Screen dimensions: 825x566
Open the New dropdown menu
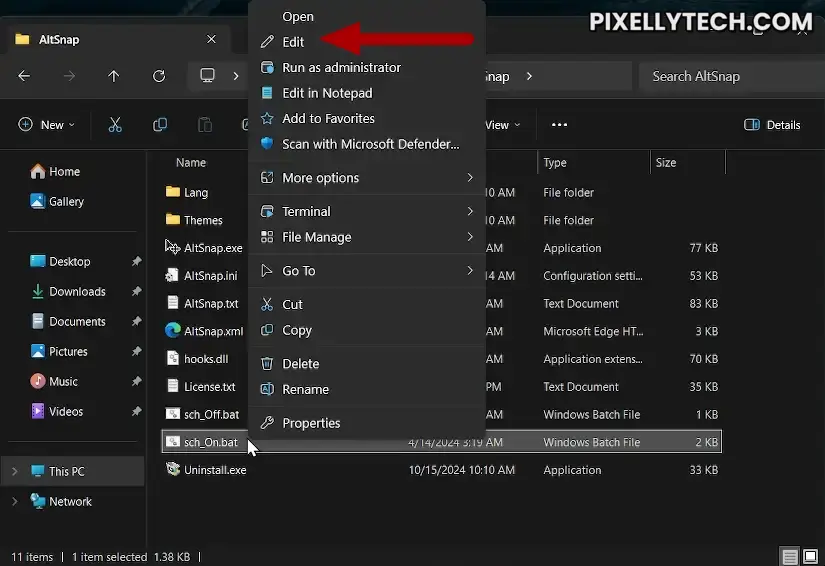click(46, 125)
